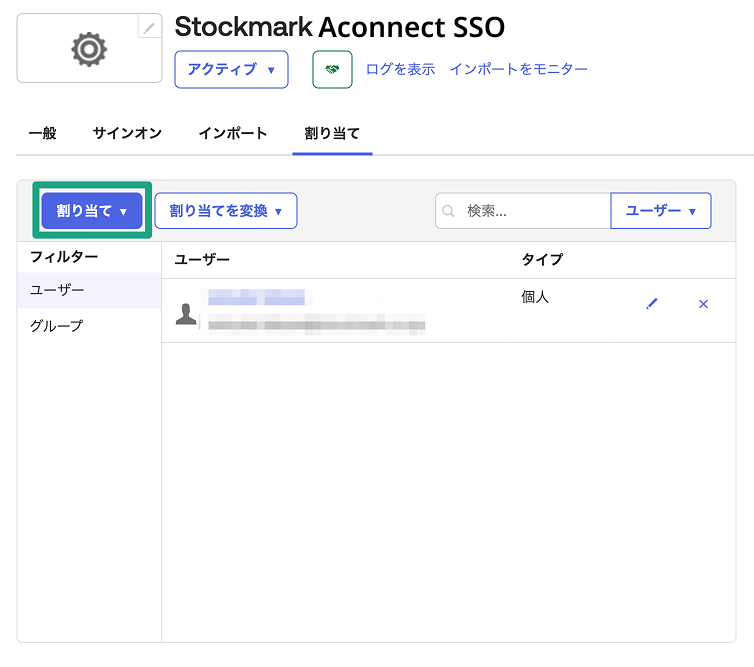This screenshot has height=667, width=754.
Task: Filter assignments by ユーザー
Action: (89, 290)
